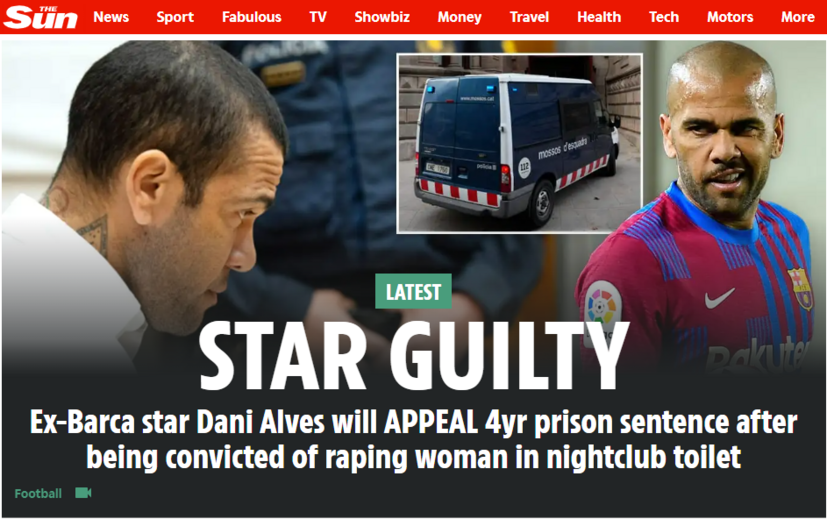Click the police van inset photo
827x519 pixels.
click(520, 143)
